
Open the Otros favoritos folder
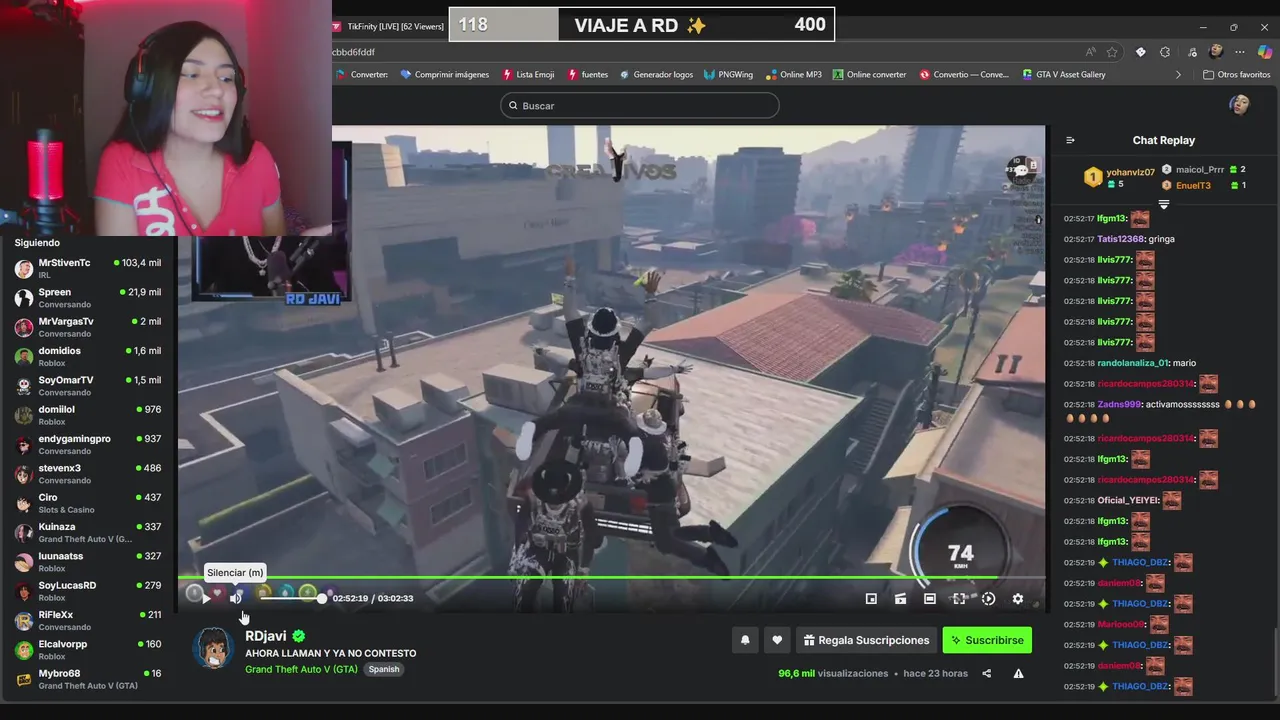[1237, 74]
